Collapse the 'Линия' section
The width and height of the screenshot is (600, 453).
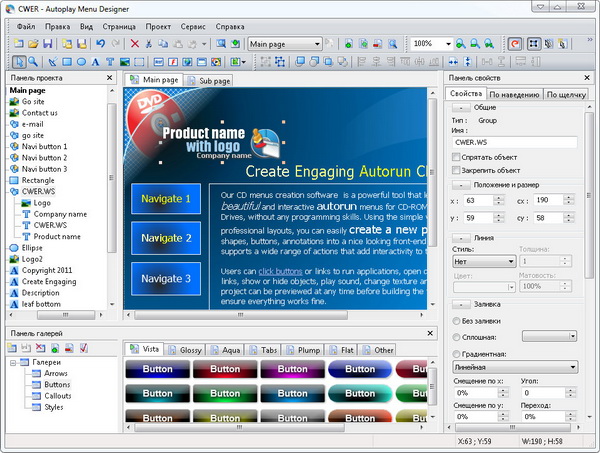point(461,238)
